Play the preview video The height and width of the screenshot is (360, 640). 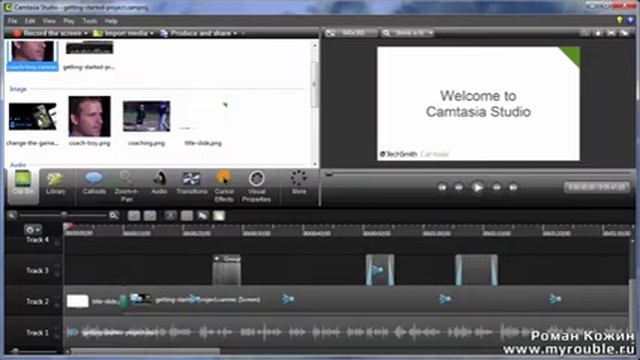477,187
